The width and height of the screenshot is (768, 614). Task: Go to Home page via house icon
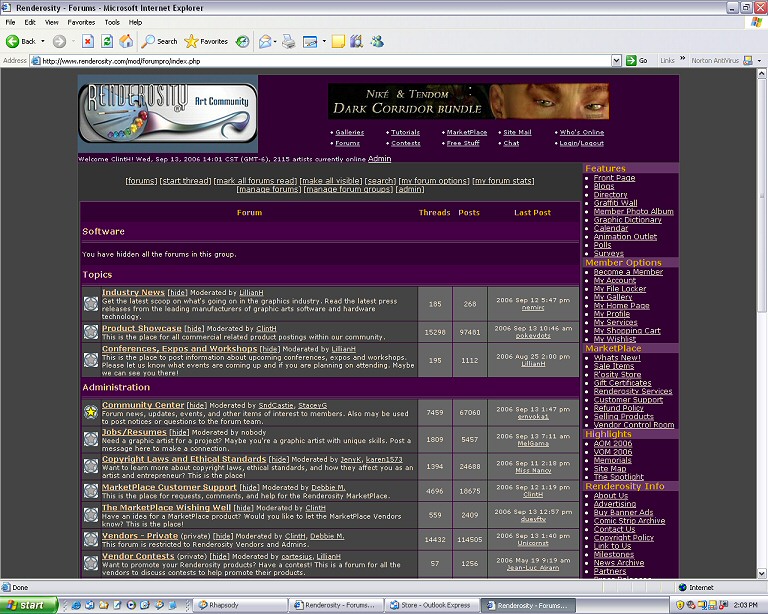[x=126, y=41]
